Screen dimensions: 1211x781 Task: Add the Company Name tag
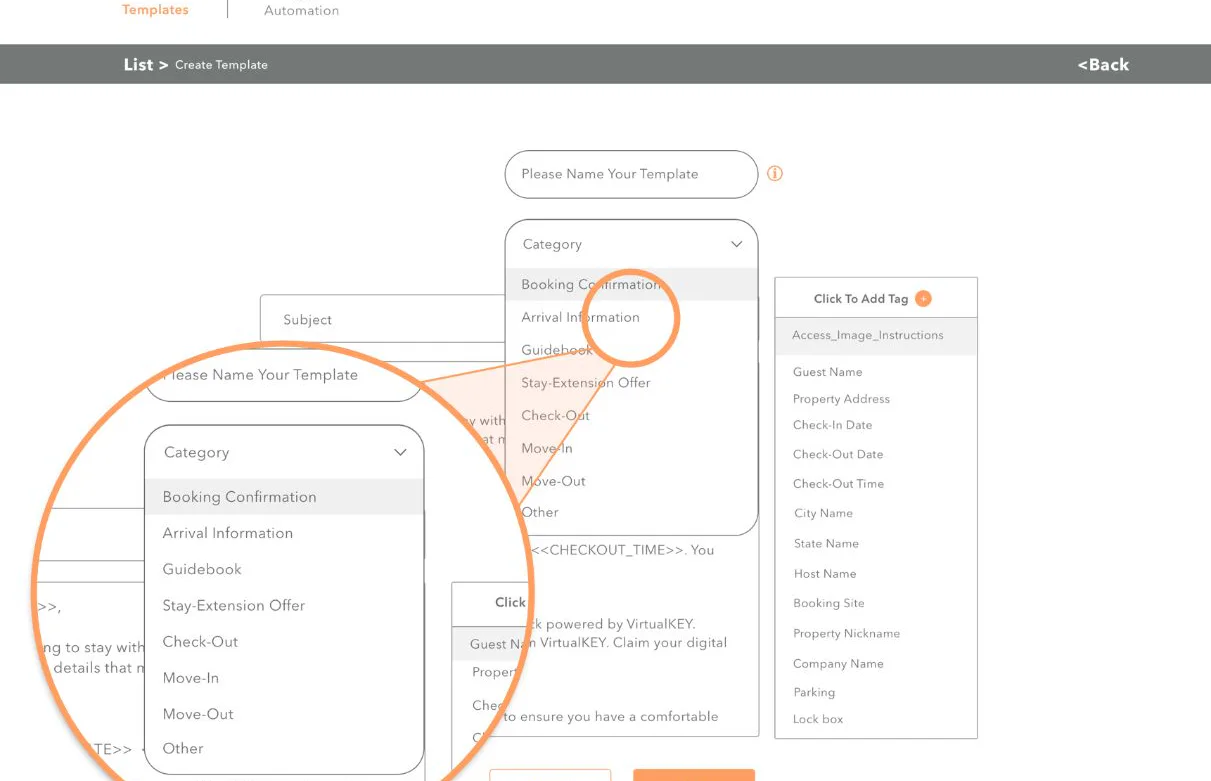838,664
